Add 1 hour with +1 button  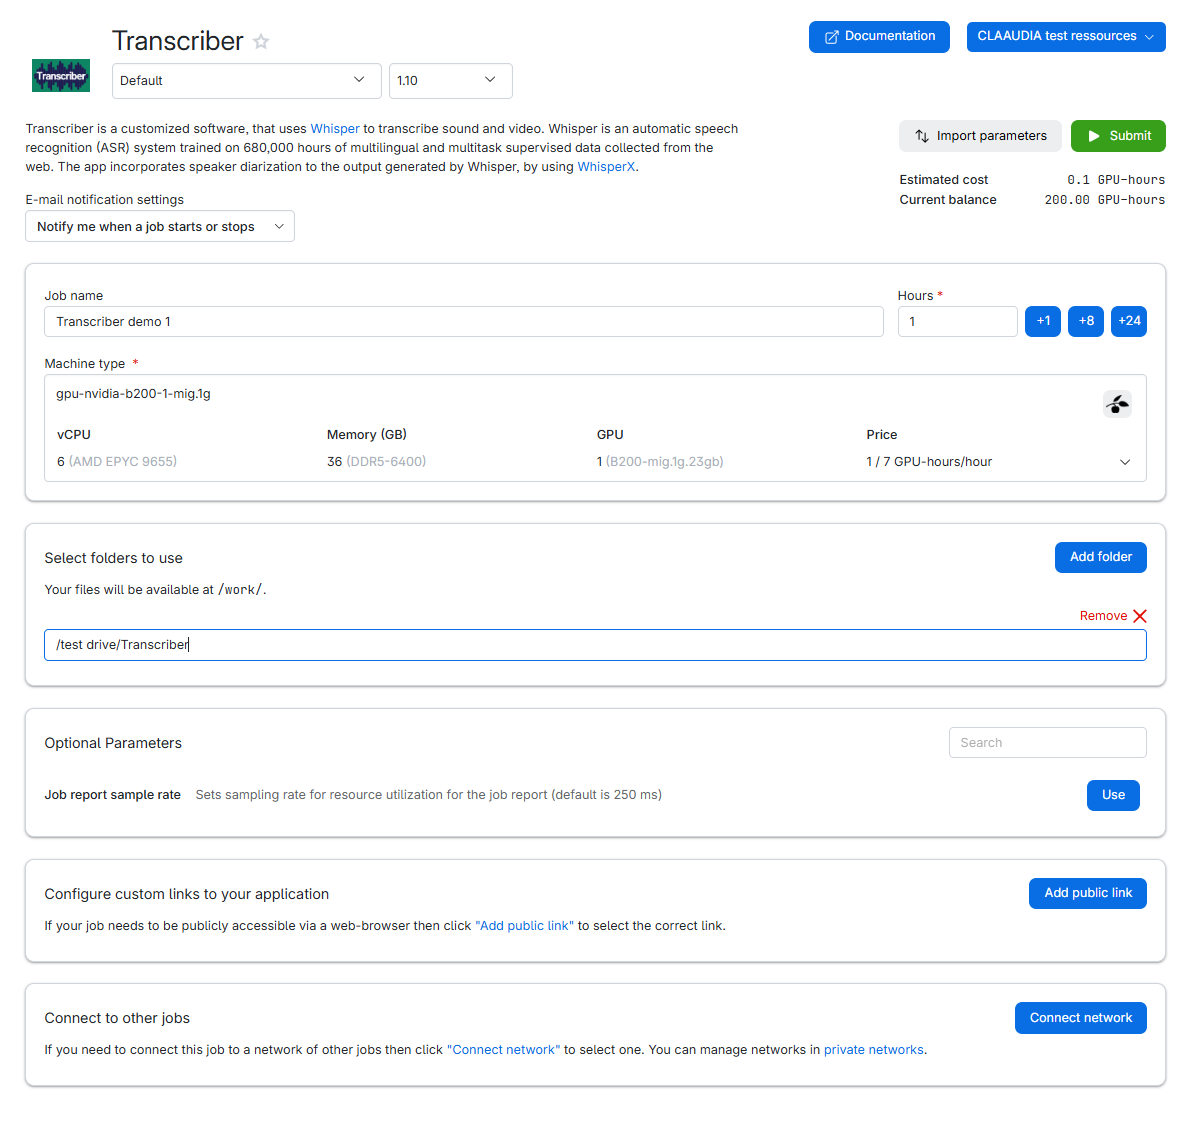pos(1043,321)
